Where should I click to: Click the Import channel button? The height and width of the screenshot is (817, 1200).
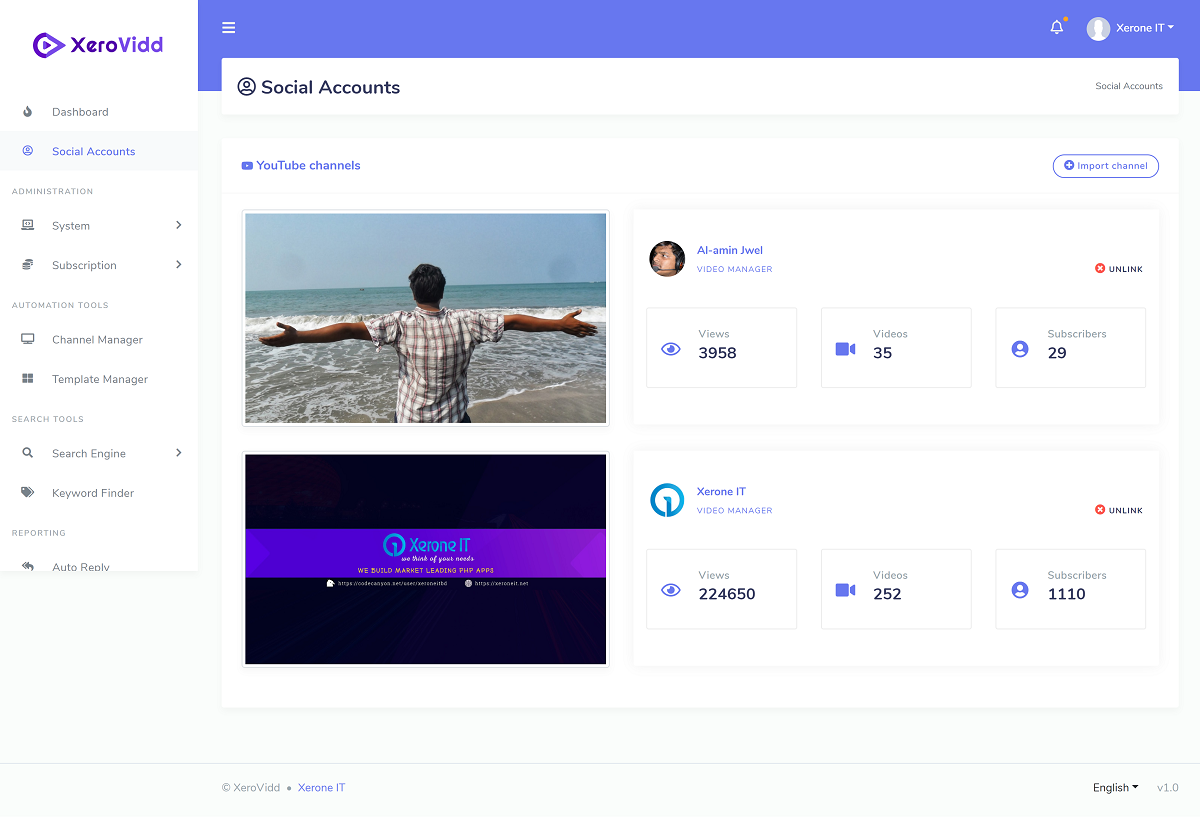tap(1106, 166)
